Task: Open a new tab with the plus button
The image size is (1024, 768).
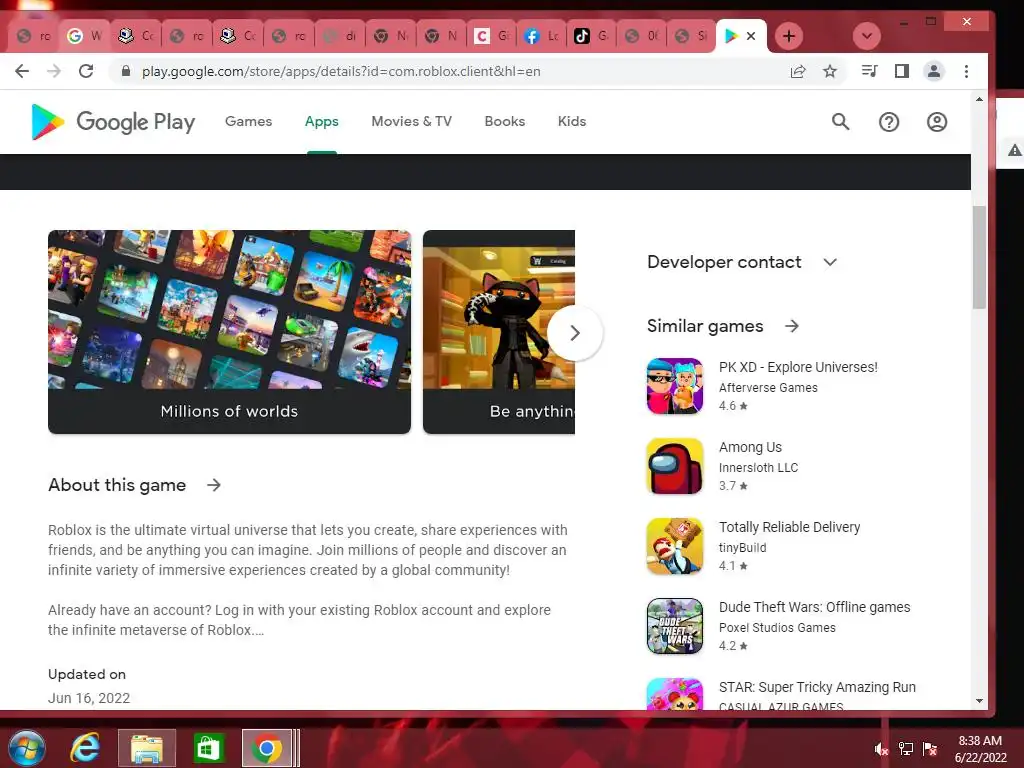Action: (788, 36)
